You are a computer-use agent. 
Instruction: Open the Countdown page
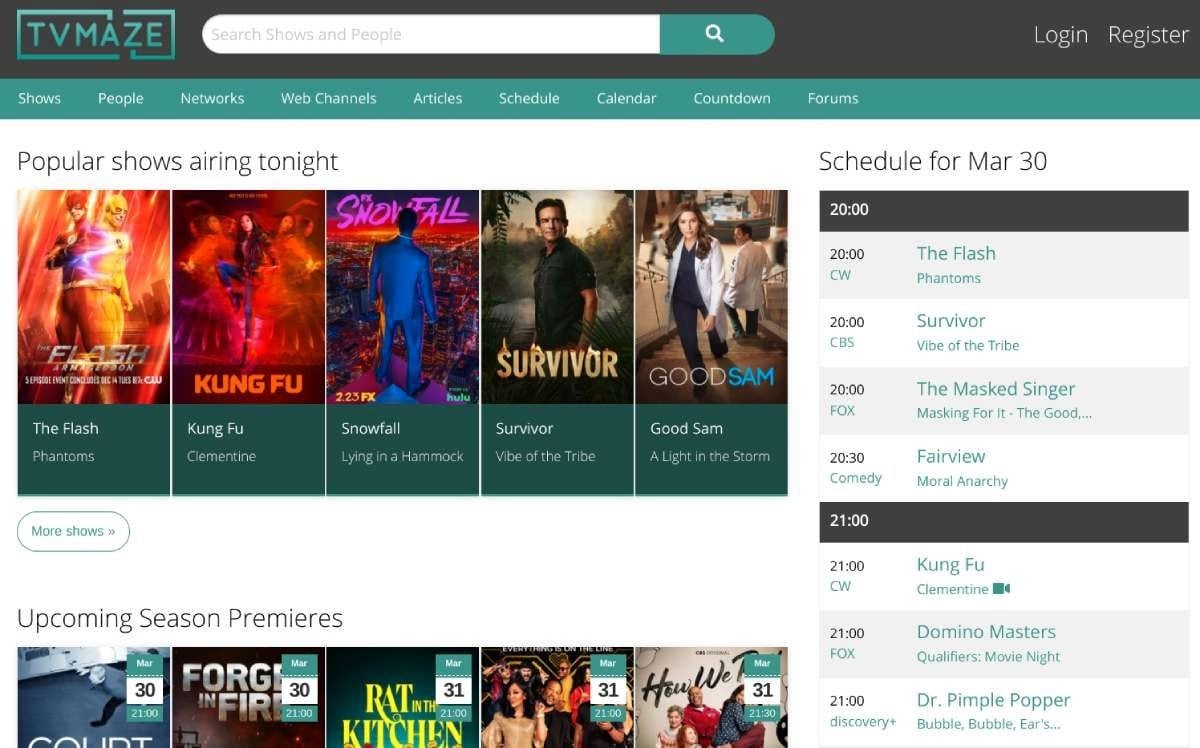coord(732,98)
